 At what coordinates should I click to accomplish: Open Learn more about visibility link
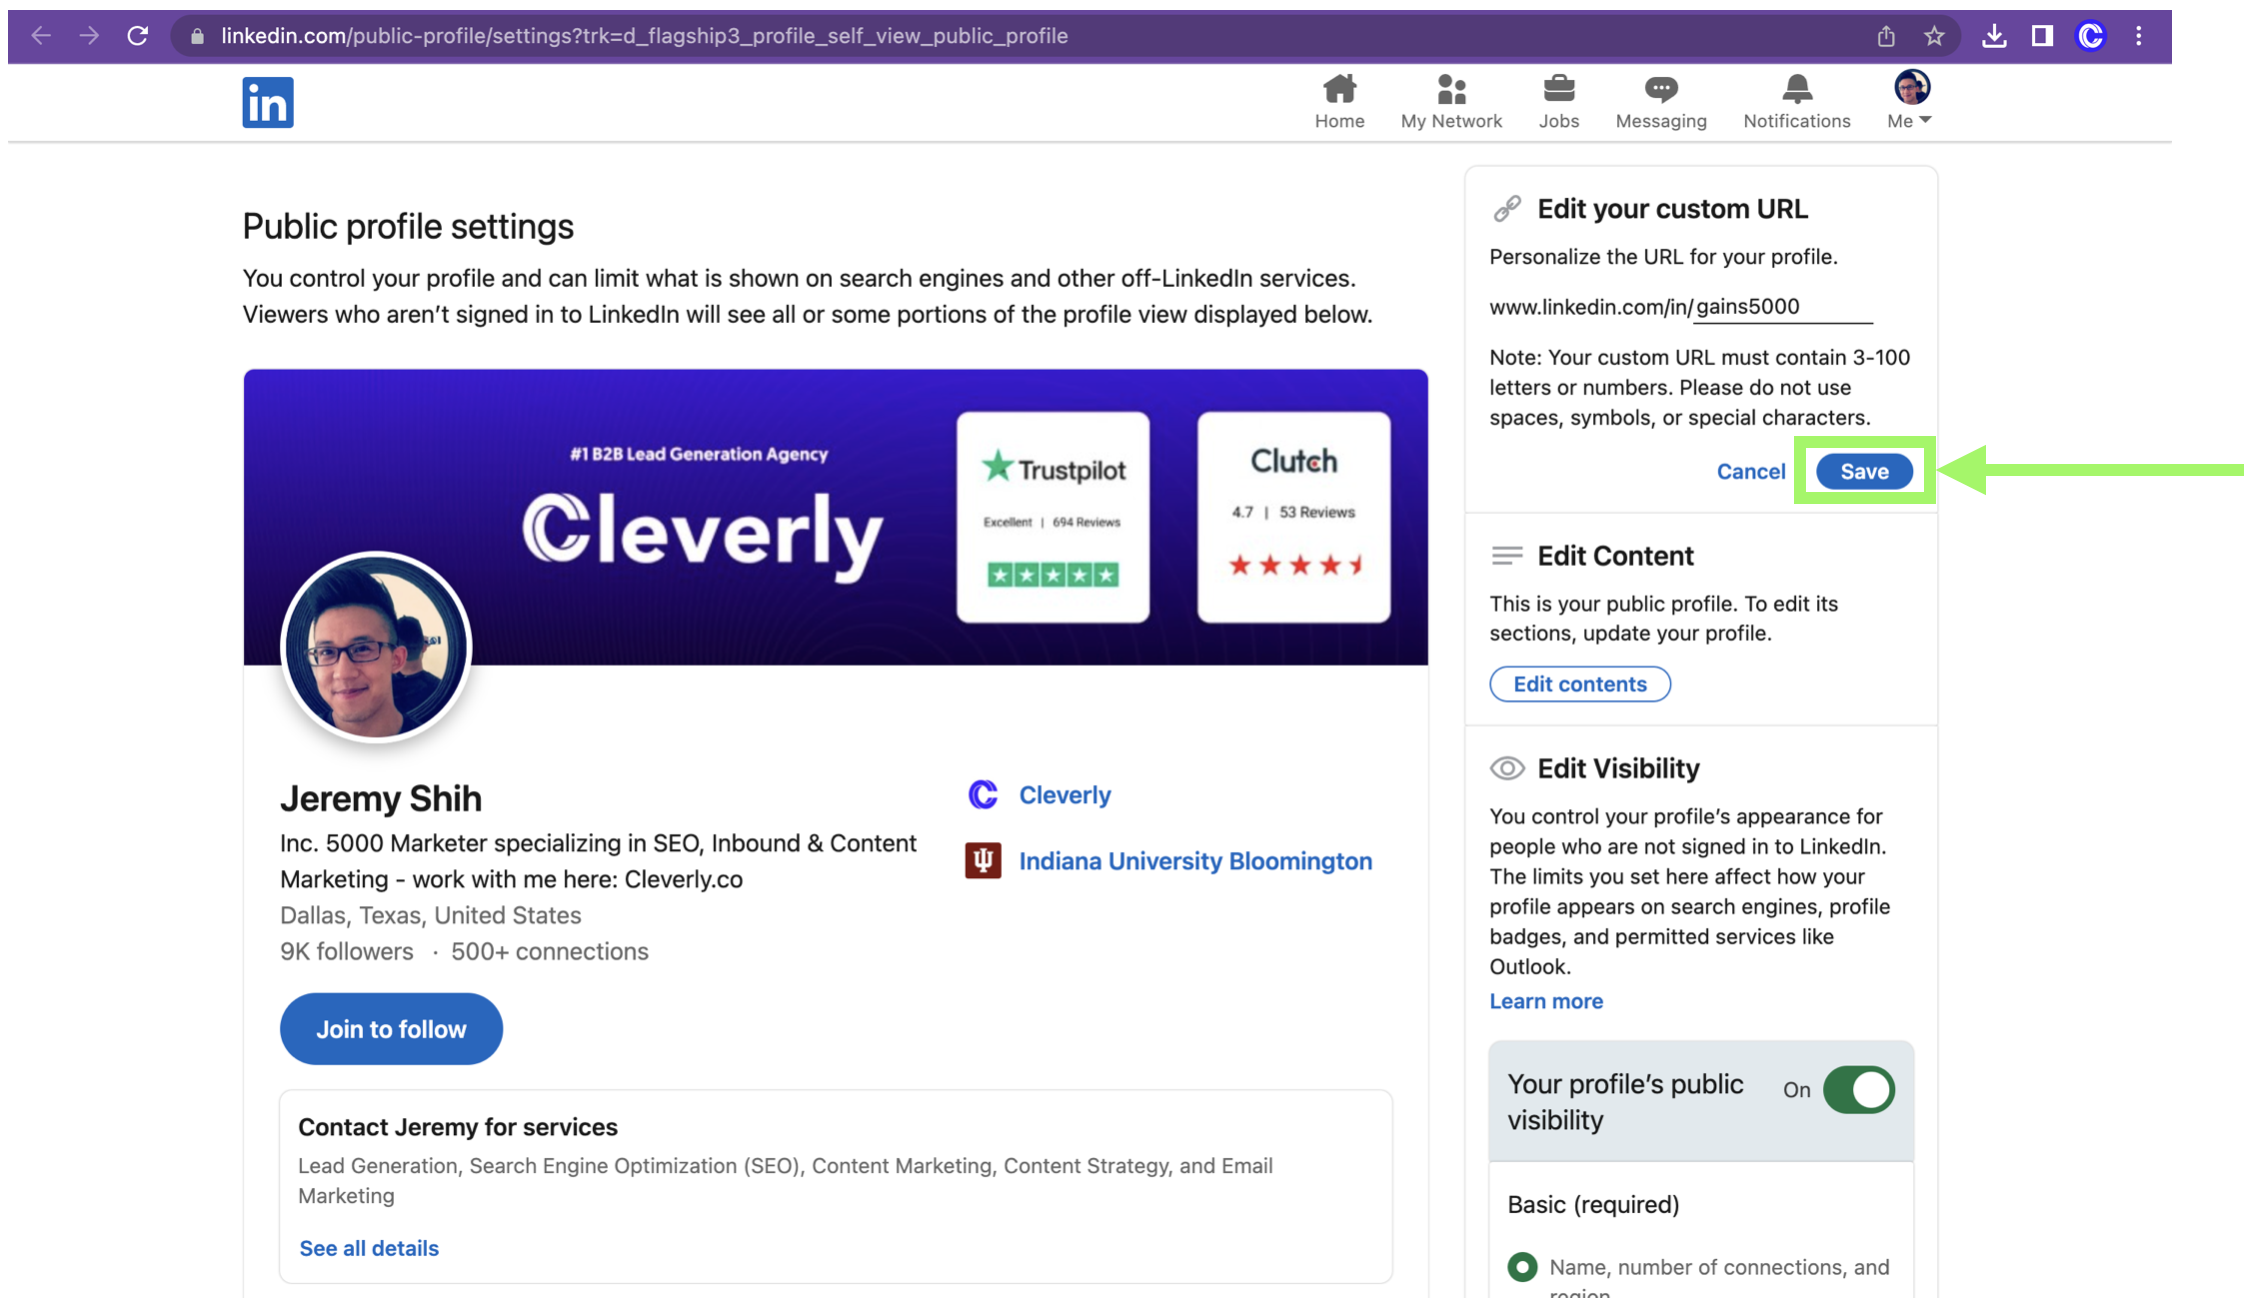(1545, 1001)
